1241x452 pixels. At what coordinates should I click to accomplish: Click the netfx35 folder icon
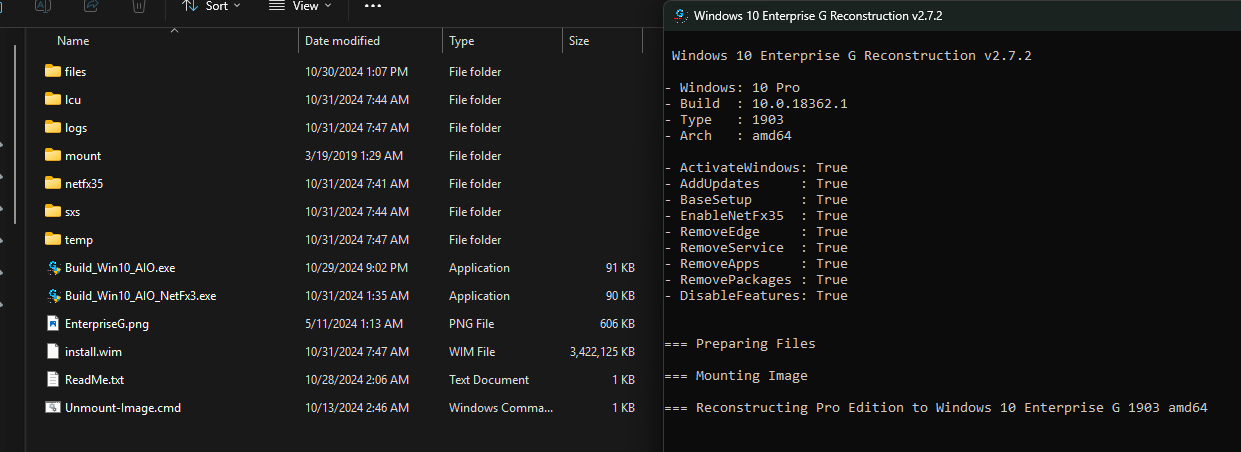point(53,184)
